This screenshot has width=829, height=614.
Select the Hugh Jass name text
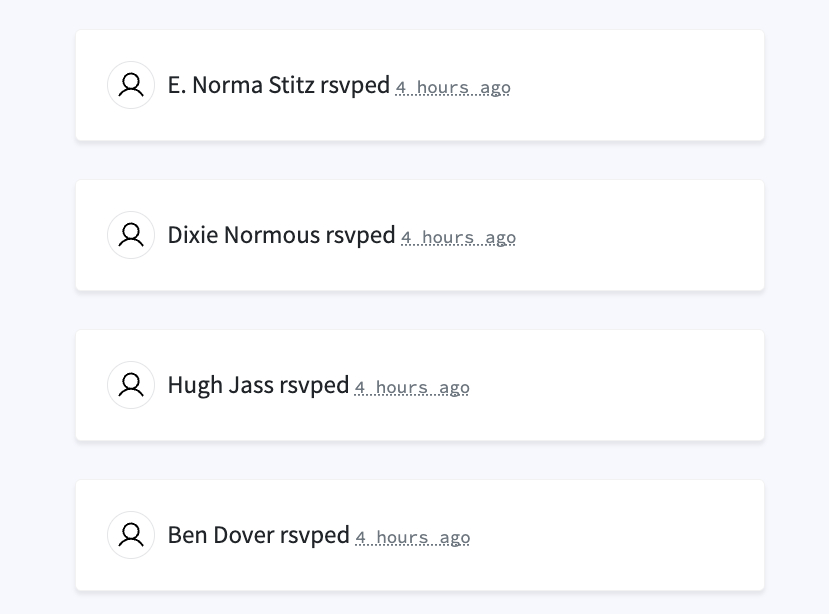click(x=220, y=385)
